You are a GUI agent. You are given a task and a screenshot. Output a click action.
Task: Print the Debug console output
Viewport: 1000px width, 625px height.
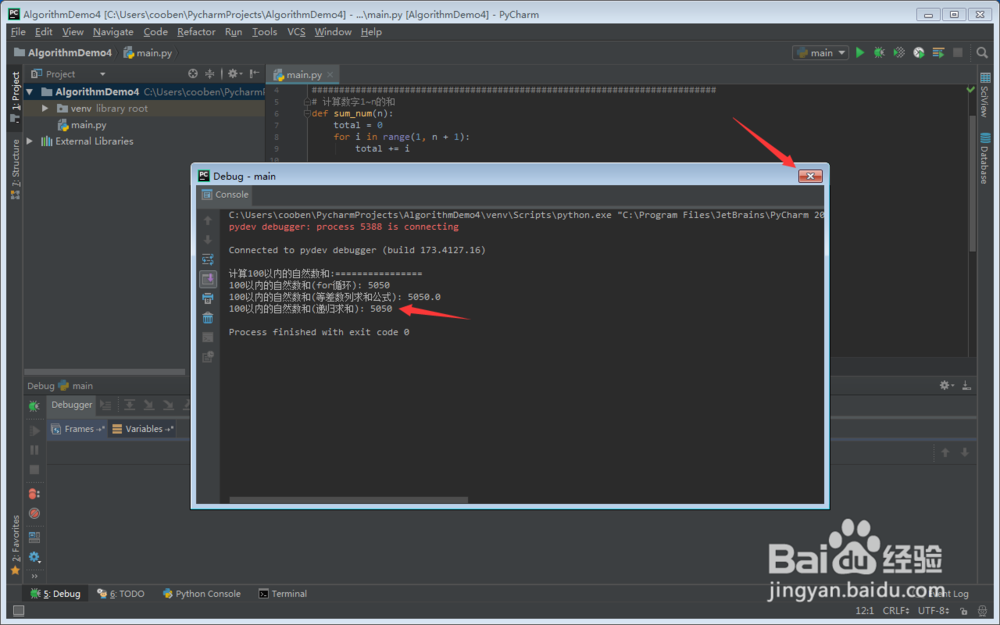(208, 298)
